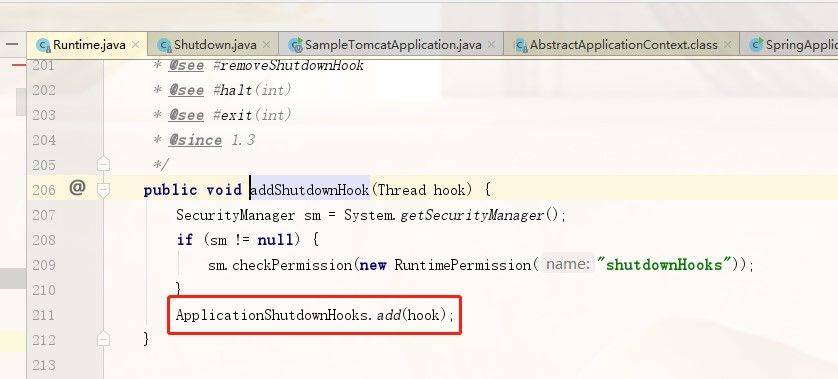Image resolution: width=838 pixels, height=379 pixels.
Task: Click the add(hook) method call
Action: [x=412, y=315]
